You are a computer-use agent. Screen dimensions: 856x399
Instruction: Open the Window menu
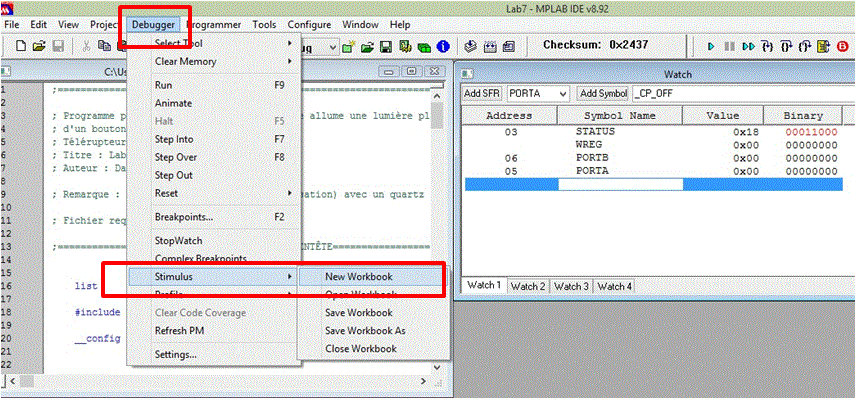coord(360,25)
